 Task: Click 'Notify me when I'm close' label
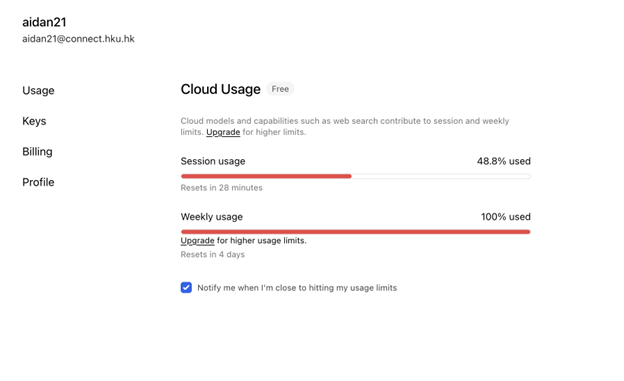coord(297,288)
